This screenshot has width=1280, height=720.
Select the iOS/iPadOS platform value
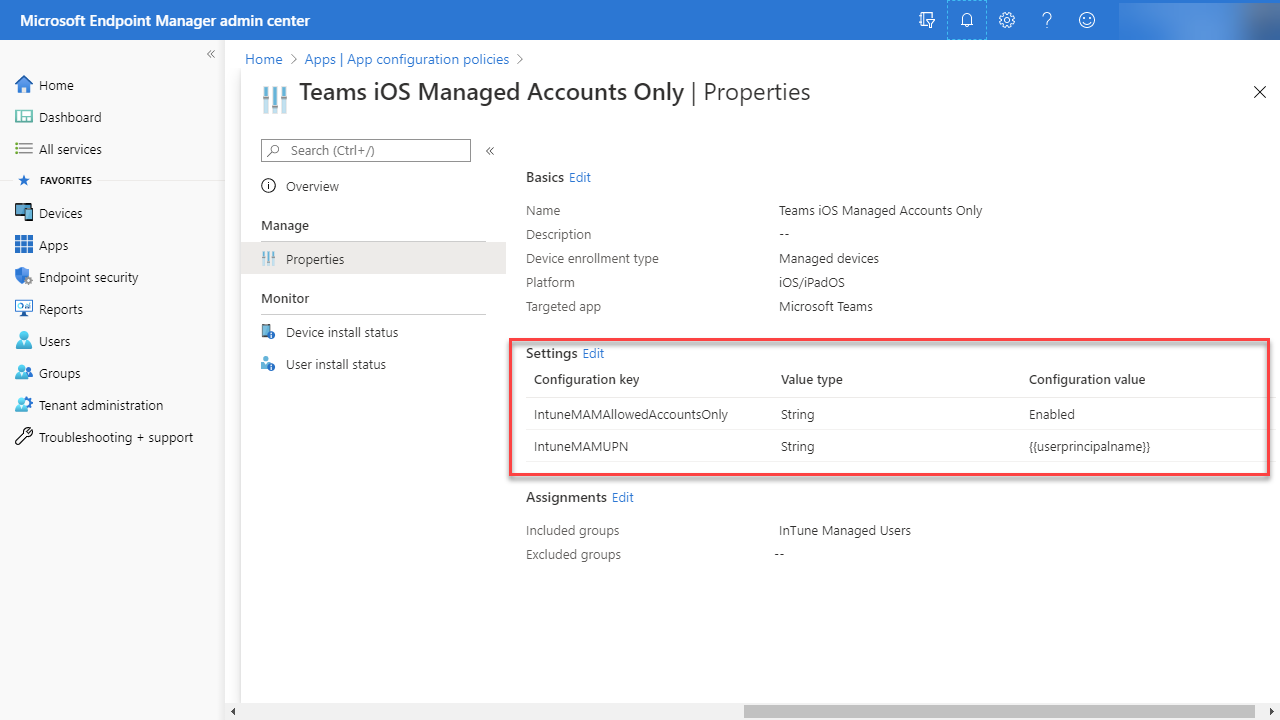point(812,282)
